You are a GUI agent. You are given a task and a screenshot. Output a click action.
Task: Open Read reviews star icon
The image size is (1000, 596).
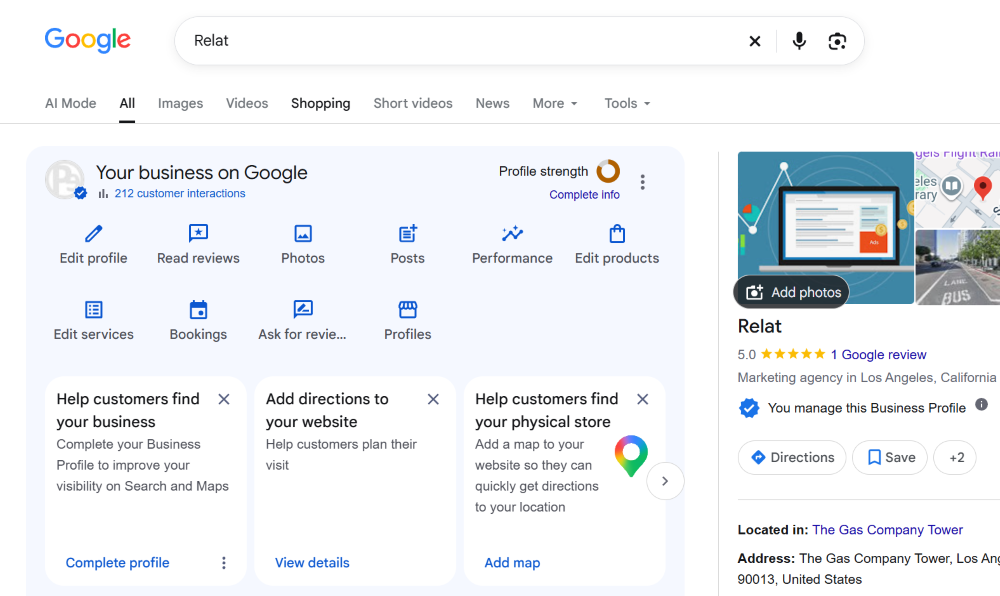(x=198, y=233)
